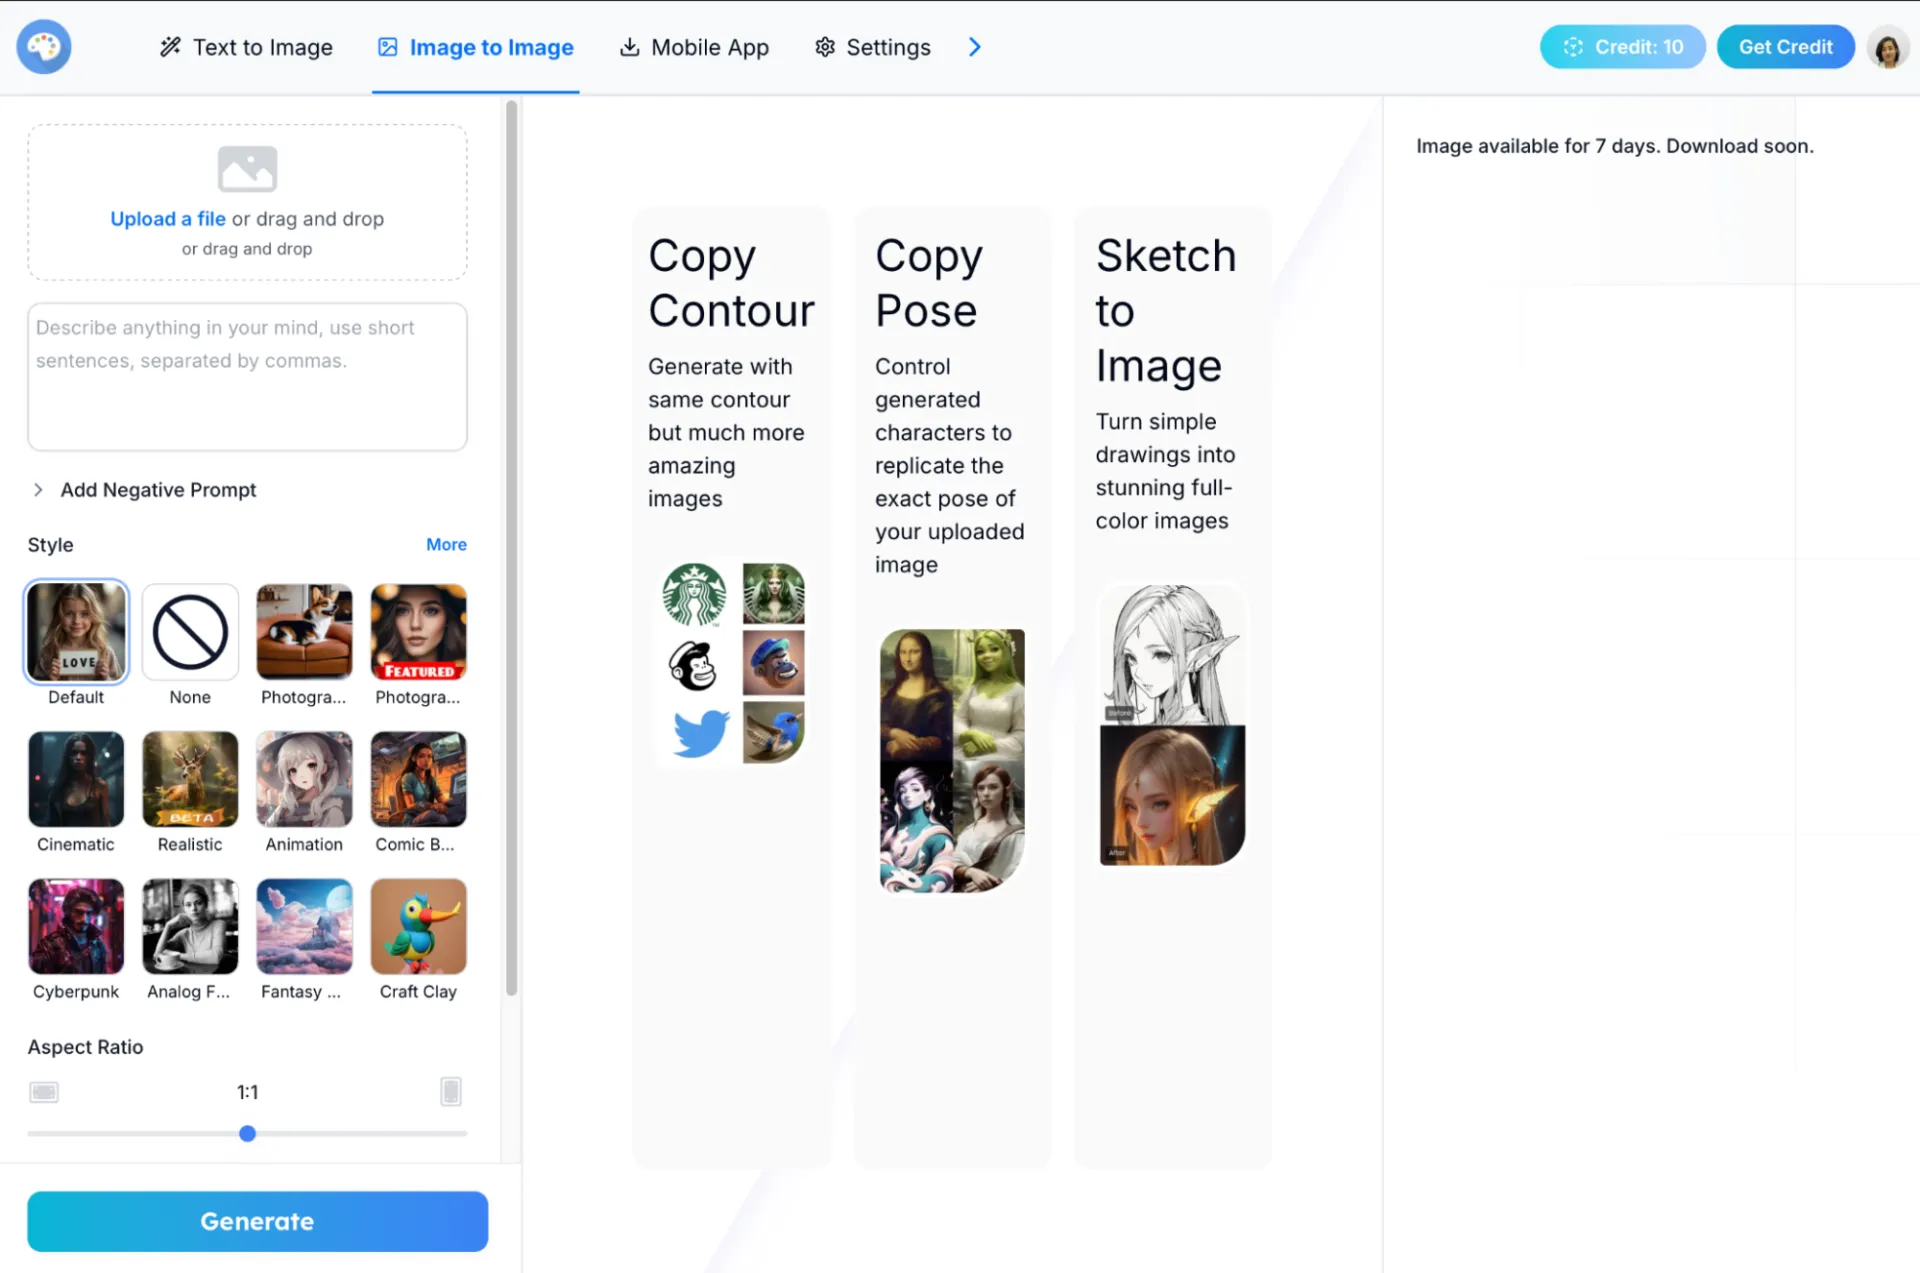1920x1273 pixels.
Task: Choose the landscape aspect ratio icon
Action: [44, 1092]
